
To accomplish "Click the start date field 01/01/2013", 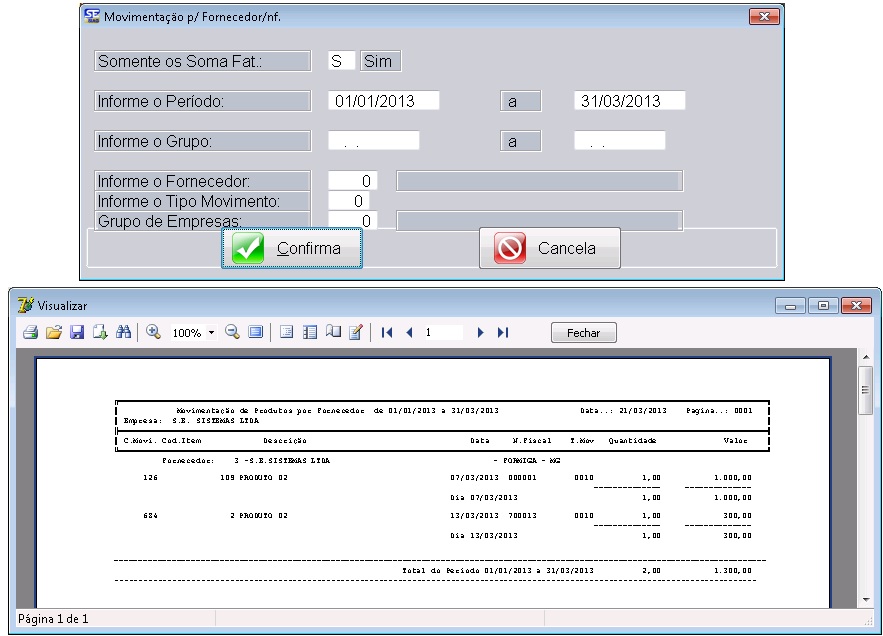I will tap(384, 101).
